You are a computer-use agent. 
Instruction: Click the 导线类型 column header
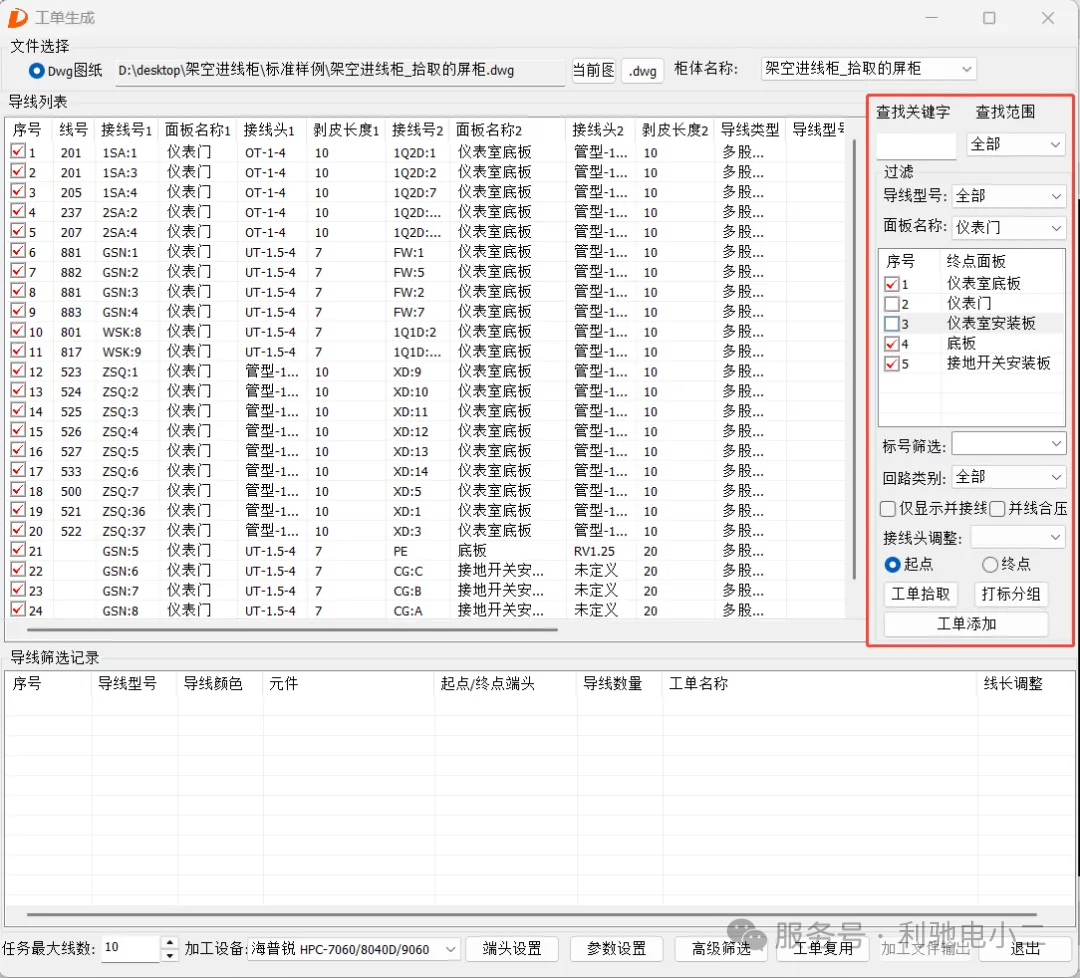point(749,129)
